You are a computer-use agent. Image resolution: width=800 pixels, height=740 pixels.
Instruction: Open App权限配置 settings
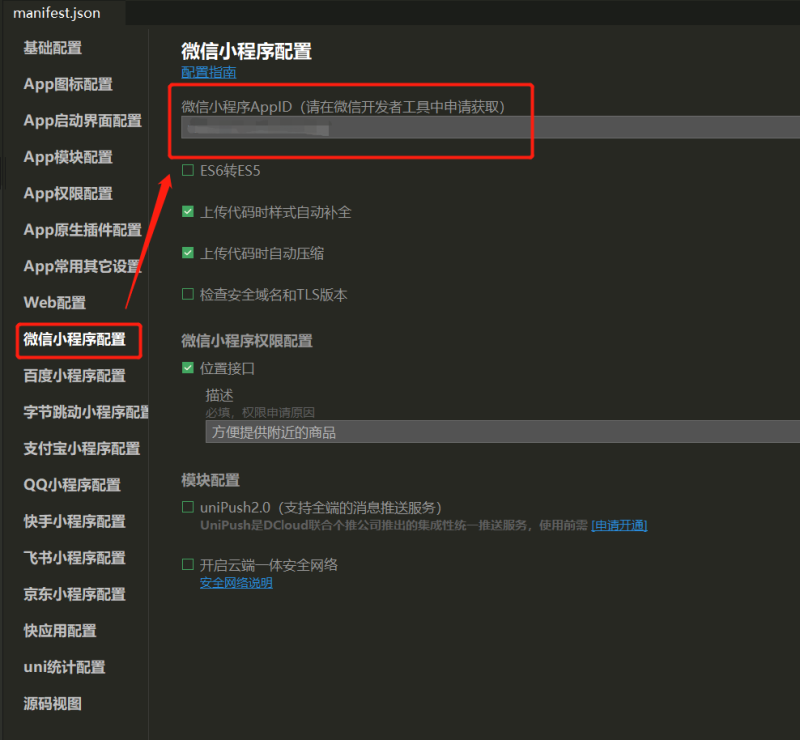click(68, 193)
